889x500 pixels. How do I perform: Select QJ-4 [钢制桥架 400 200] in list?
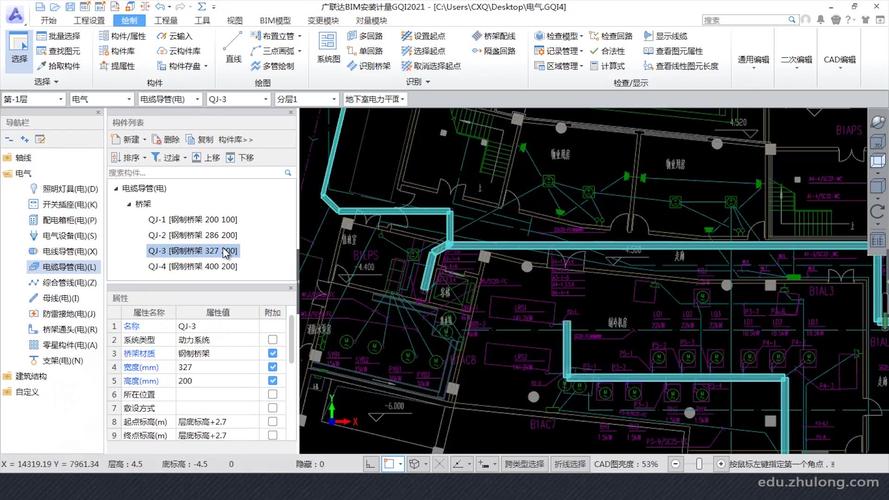click(x=193, y=266)
